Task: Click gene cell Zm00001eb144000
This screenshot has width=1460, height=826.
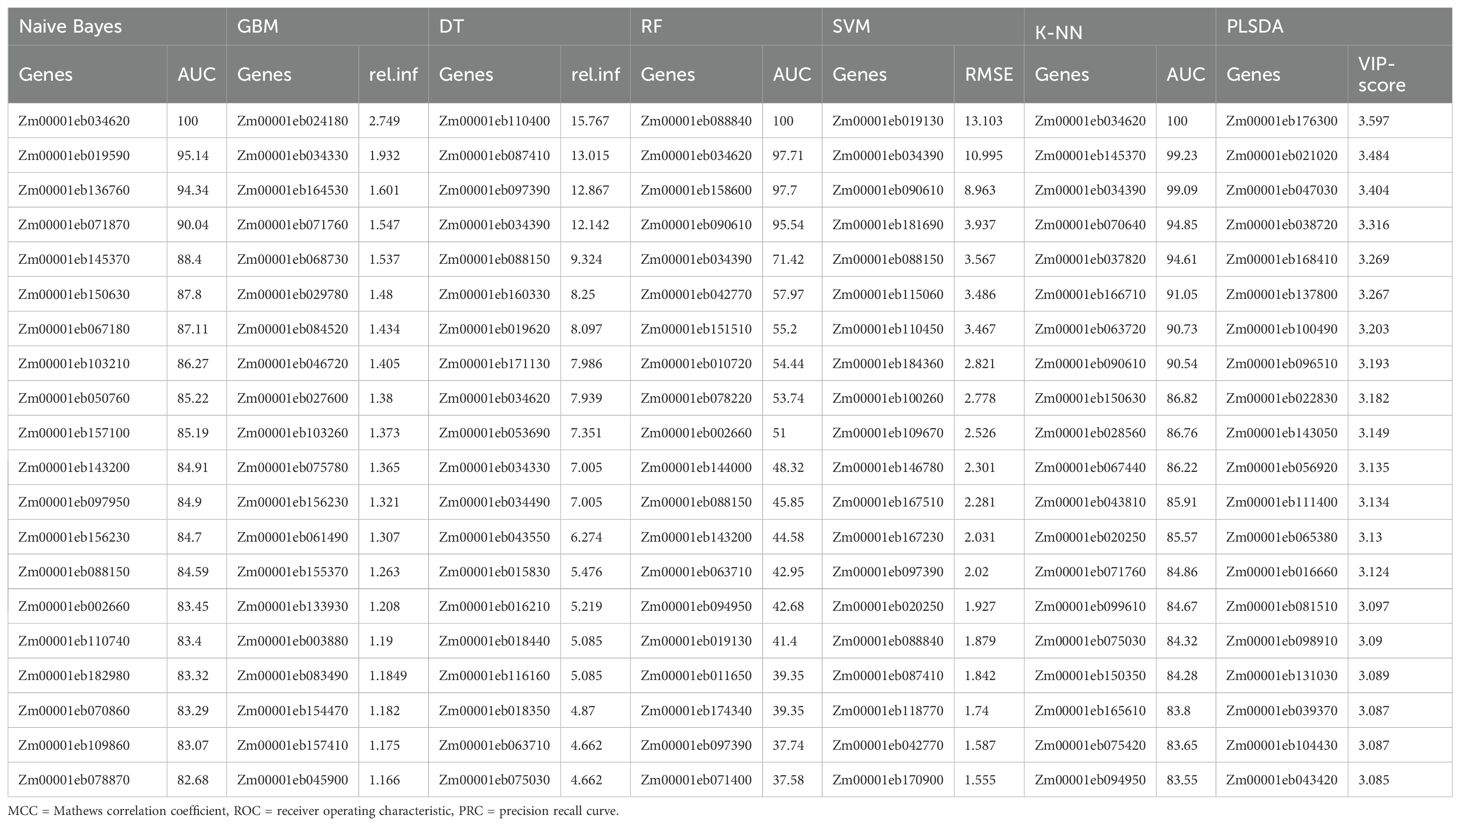Action: tap(696, 468)
